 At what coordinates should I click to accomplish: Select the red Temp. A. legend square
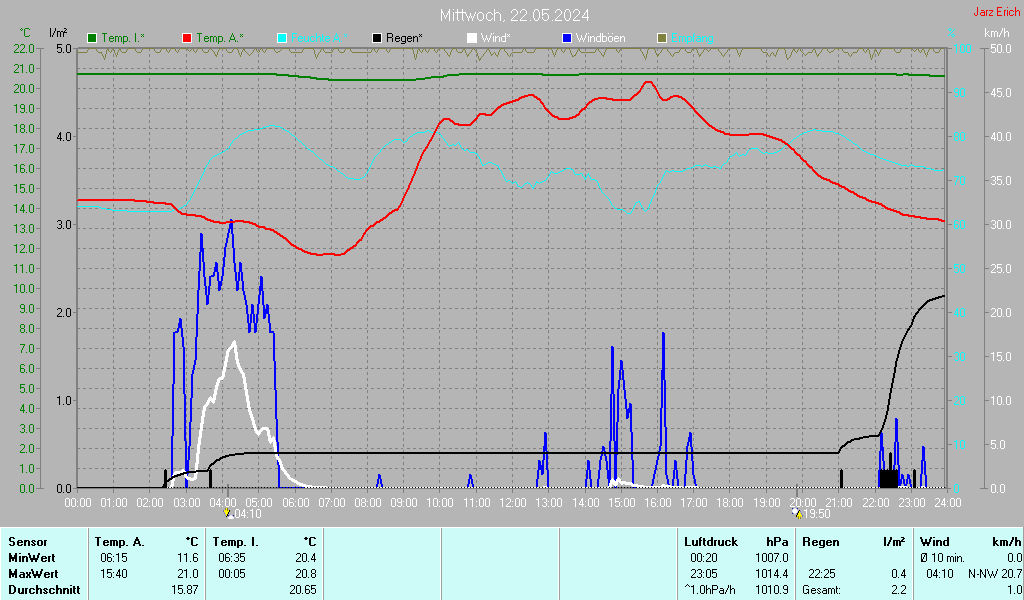pos(187,38)
